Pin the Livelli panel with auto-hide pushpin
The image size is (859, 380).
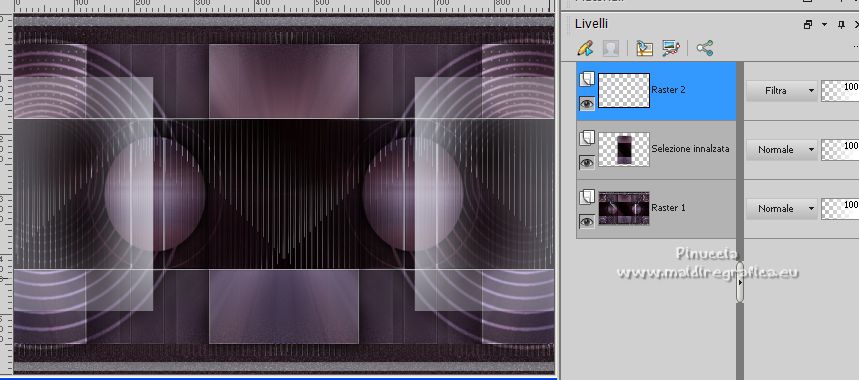click(x=842, y=25)
